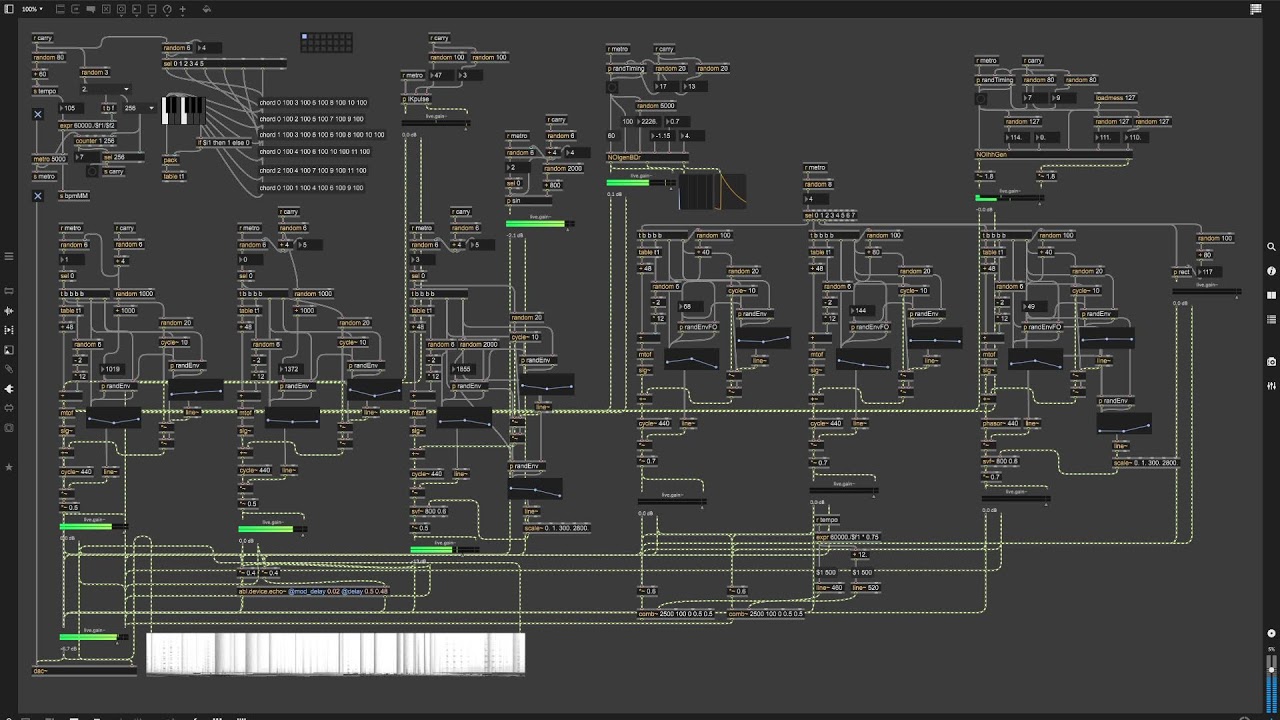Open the search magnifier in right sidebar
This screenshot has width=1280, height=720.
coord(1271,246)
